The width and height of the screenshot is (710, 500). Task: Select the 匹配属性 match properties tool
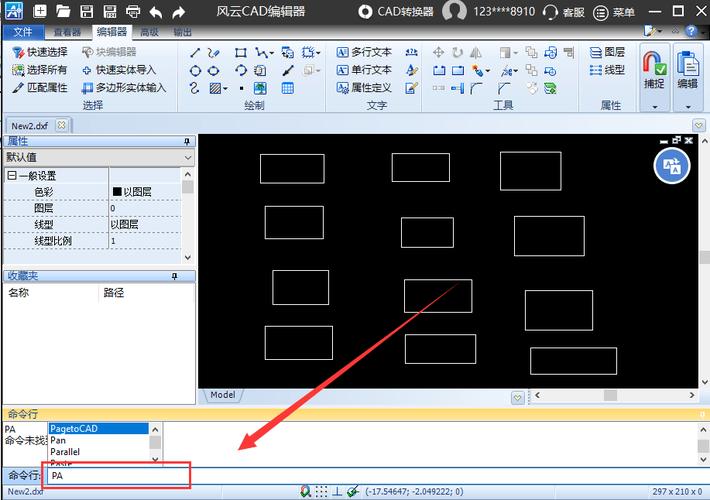click(x=40, y=88)
